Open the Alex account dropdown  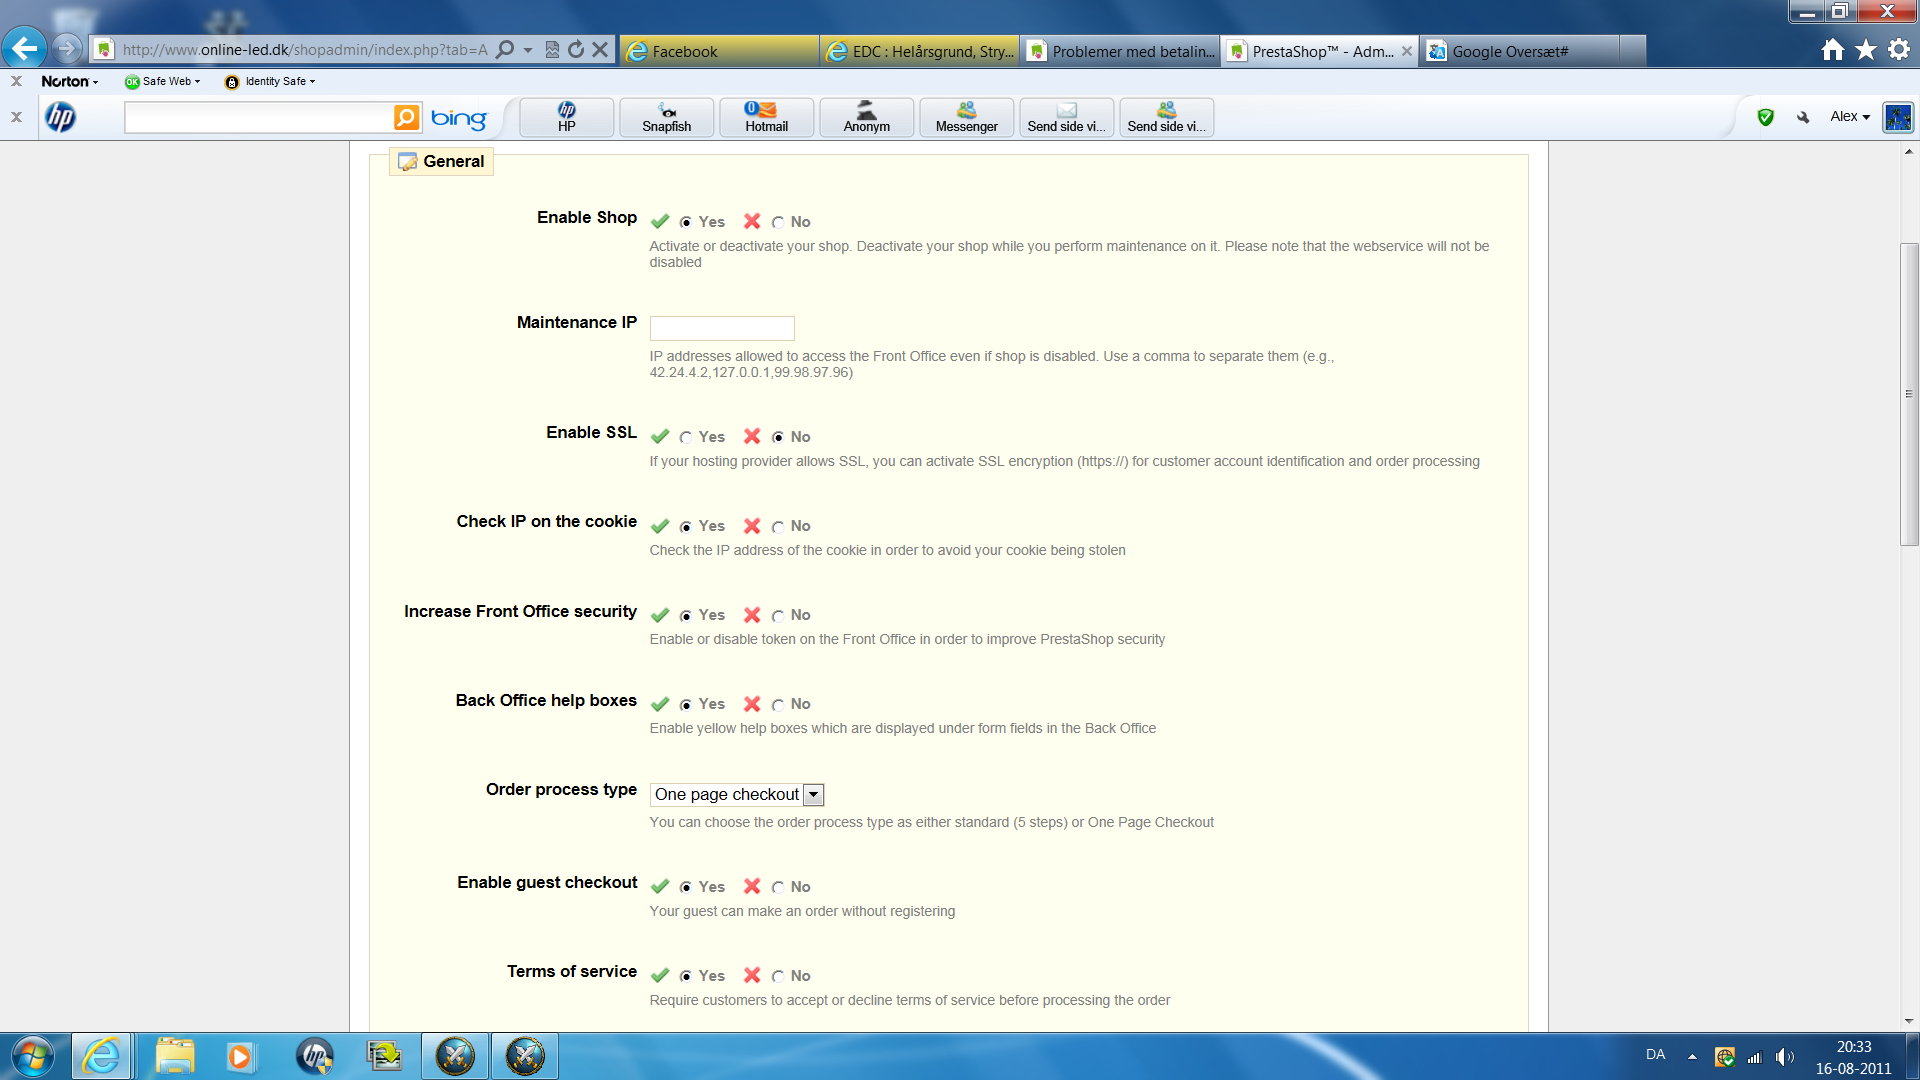pyautogui.click(x=1850, y=117)
